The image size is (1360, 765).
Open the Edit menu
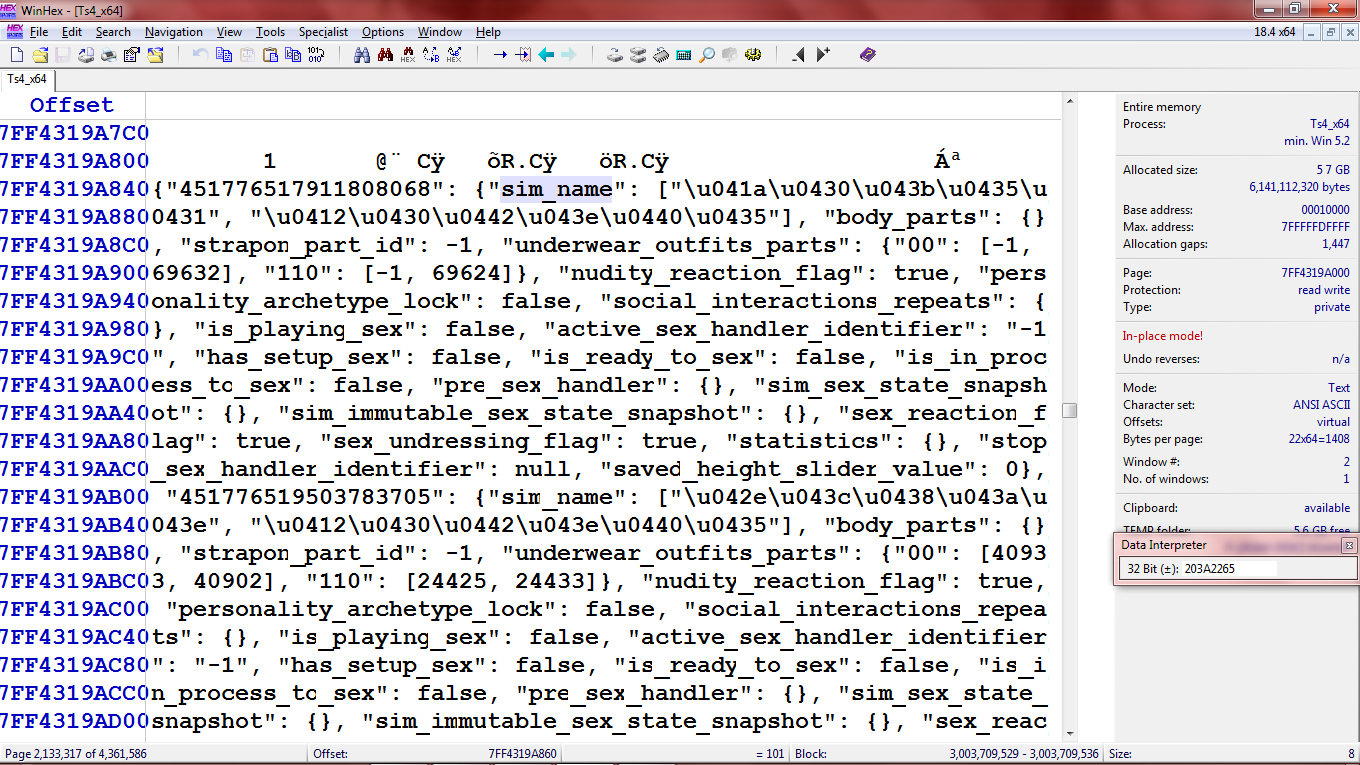pyautogui.click(x=72, y=32)
